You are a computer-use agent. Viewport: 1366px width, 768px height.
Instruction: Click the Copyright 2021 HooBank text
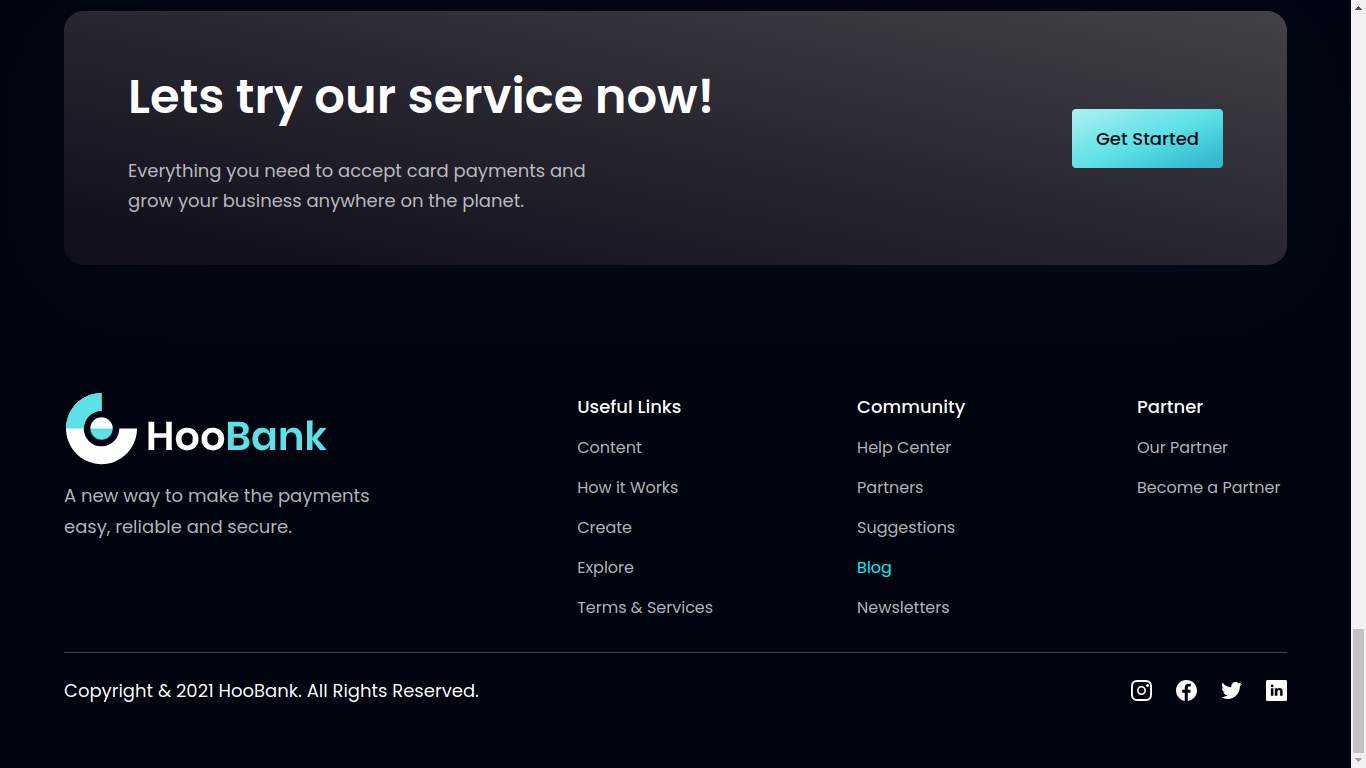[271, 690]
